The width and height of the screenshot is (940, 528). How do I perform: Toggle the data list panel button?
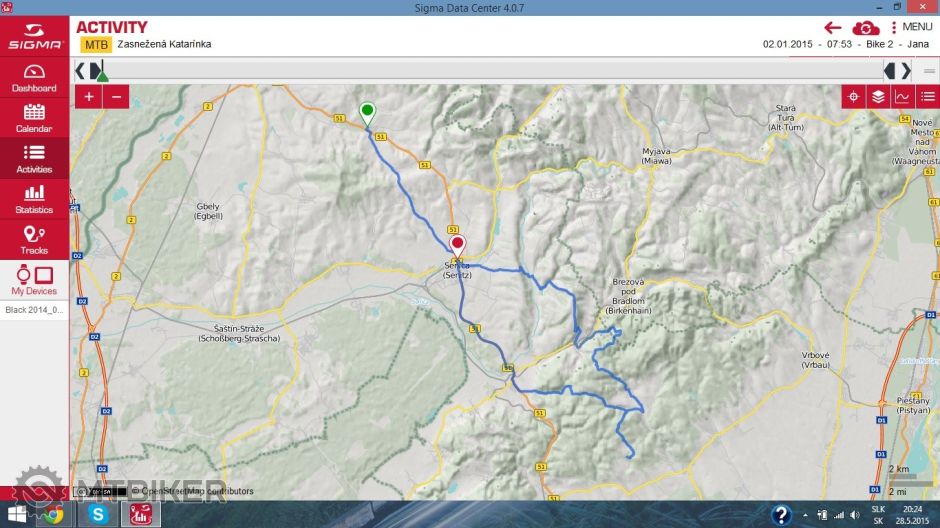click(927, 97)
